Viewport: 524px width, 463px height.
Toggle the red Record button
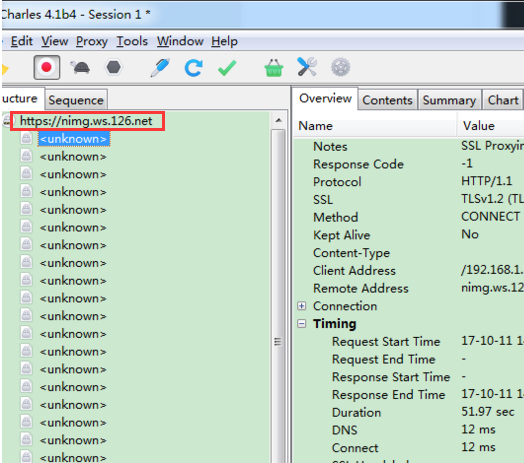coord(47,67)
